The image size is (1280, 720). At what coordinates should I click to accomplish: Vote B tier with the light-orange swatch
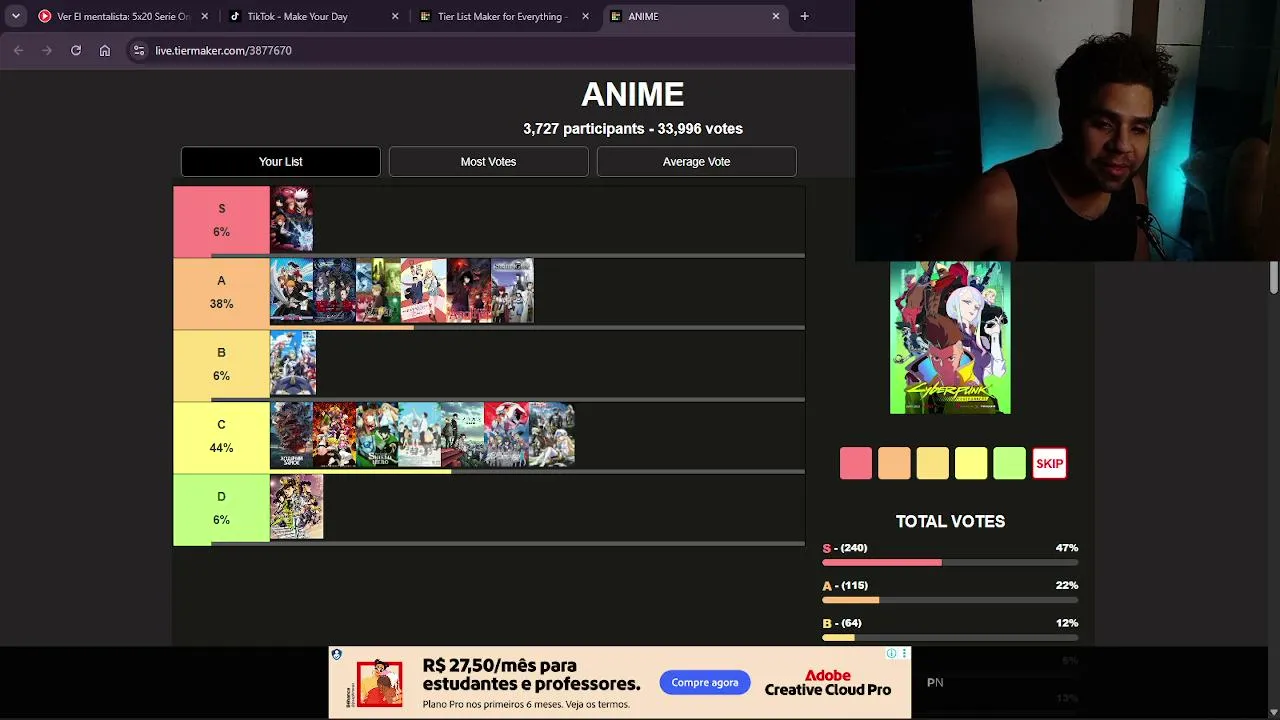tap(933, 463)
